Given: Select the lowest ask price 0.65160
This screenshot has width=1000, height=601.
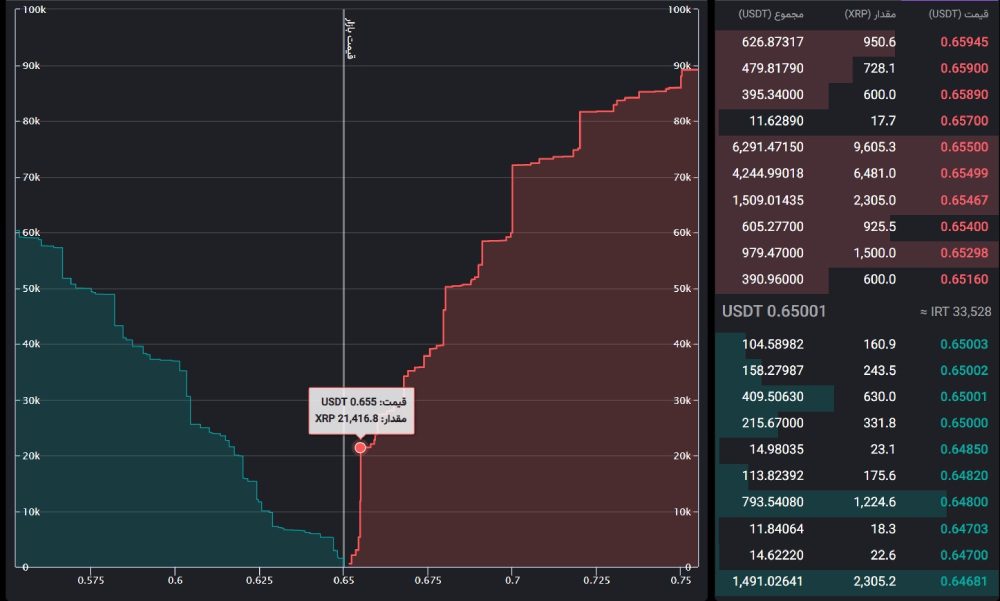Looking at the screenshot, I should 964,278.
